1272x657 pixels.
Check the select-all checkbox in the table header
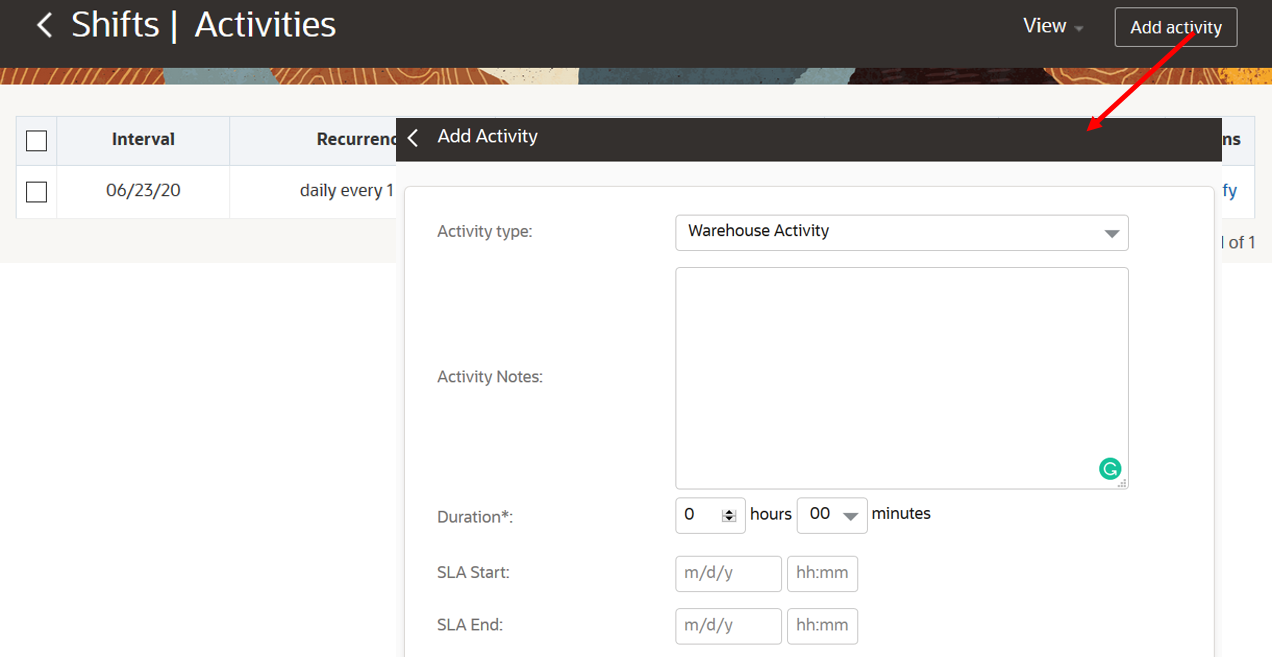point(36,140)
